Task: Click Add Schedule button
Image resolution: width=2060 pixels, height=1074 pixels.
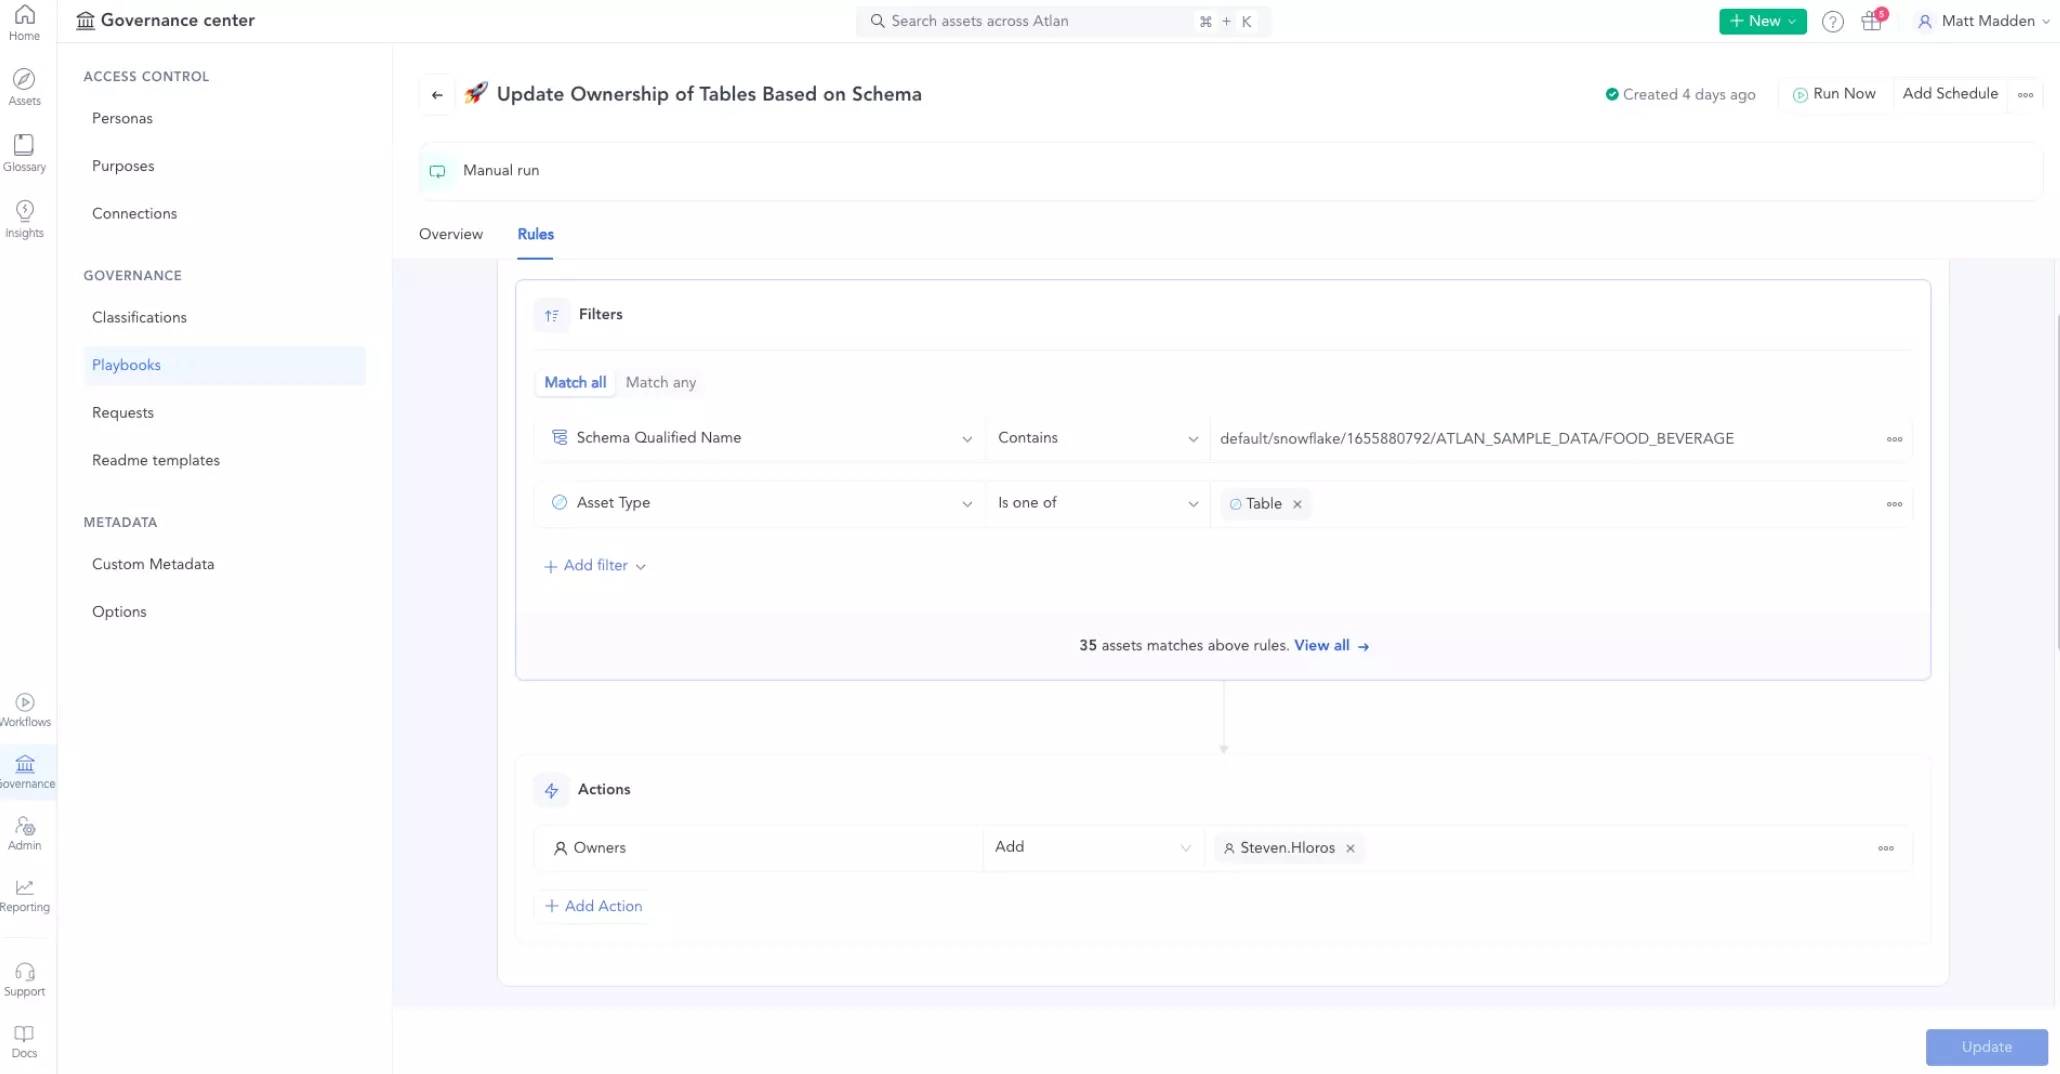Action: point(1950,94)
